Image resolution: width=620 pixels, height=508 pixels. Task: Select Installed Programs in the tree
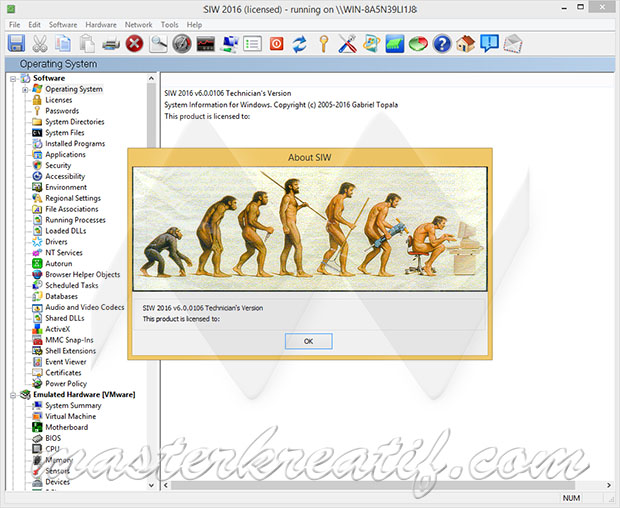click(x=75, y=144)
